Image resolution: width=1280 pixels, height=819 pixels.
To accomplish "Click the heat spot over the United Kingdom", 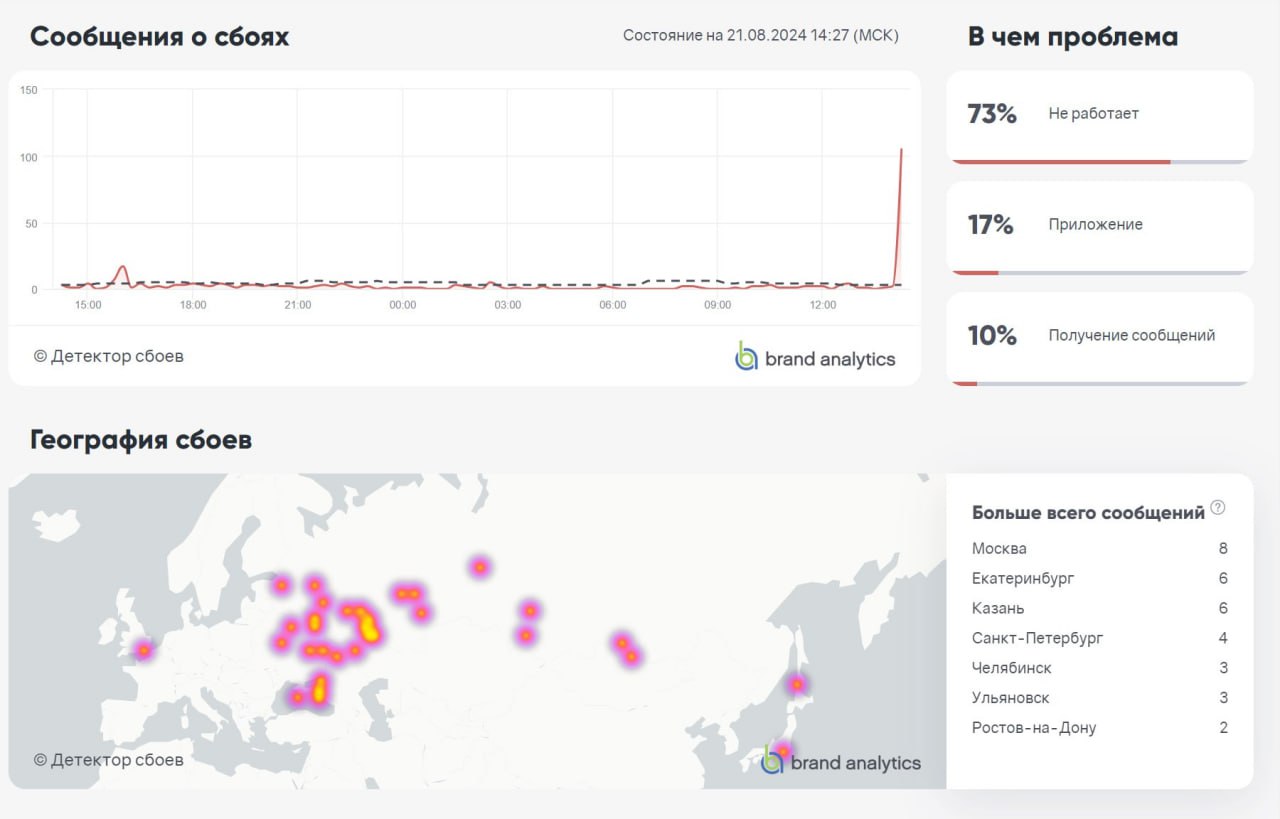I will click(x=144, y=650).
